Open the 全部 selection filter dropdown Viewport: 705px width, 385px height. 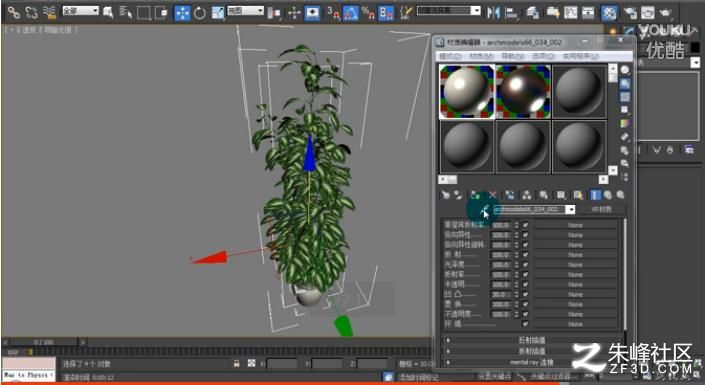click(80, 10)
